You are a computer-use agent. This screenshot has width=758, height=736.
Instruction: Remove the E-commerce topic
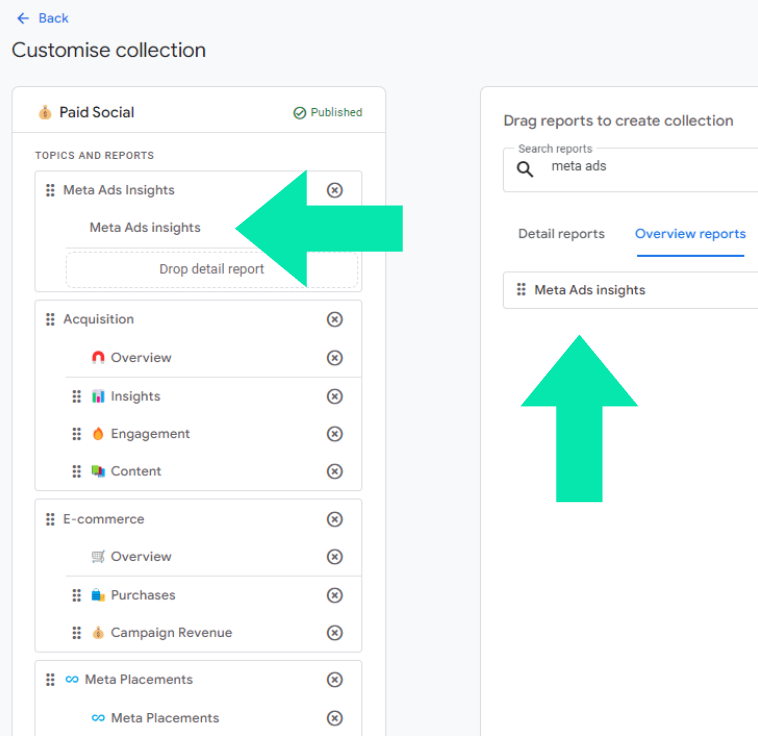[335, 519]
